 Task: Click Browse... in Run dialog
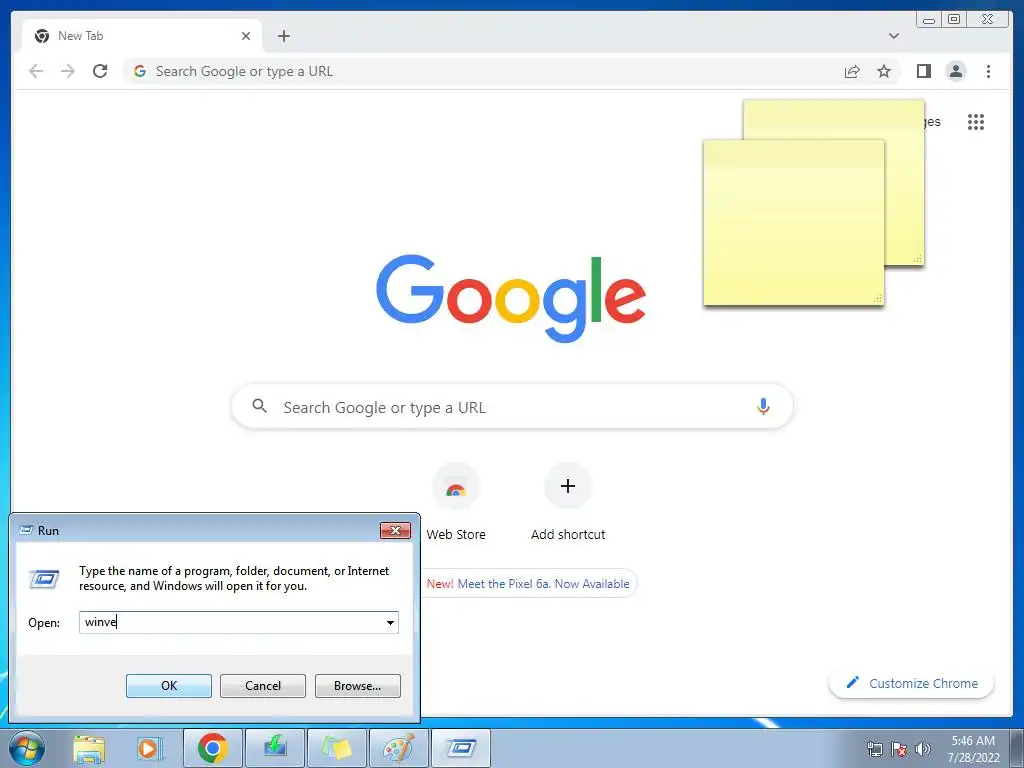357,686
